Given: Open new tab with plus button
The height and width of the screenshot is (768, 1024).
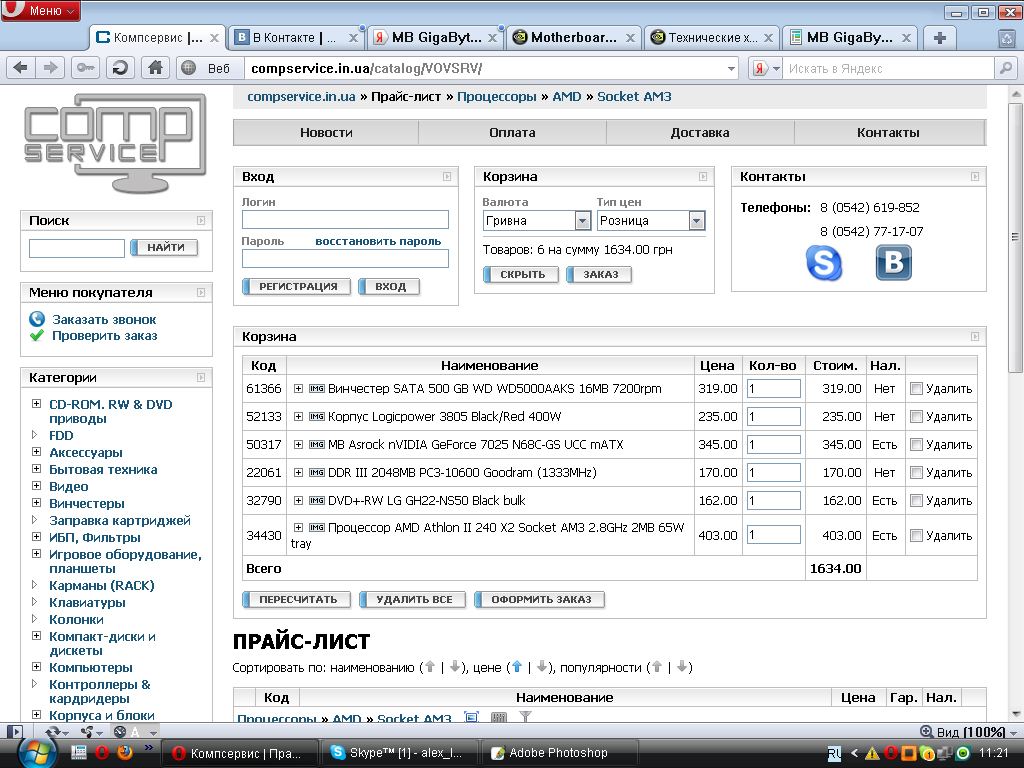Looking at the screenshot, I should coord(940,38).
